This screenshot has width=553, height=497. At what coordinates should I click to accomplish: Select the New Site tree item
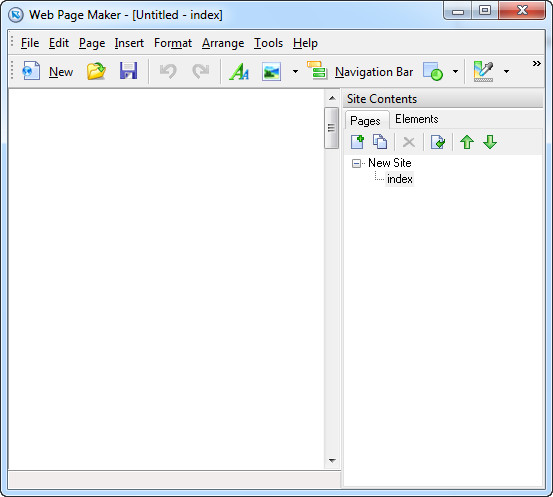coord(390,163)
